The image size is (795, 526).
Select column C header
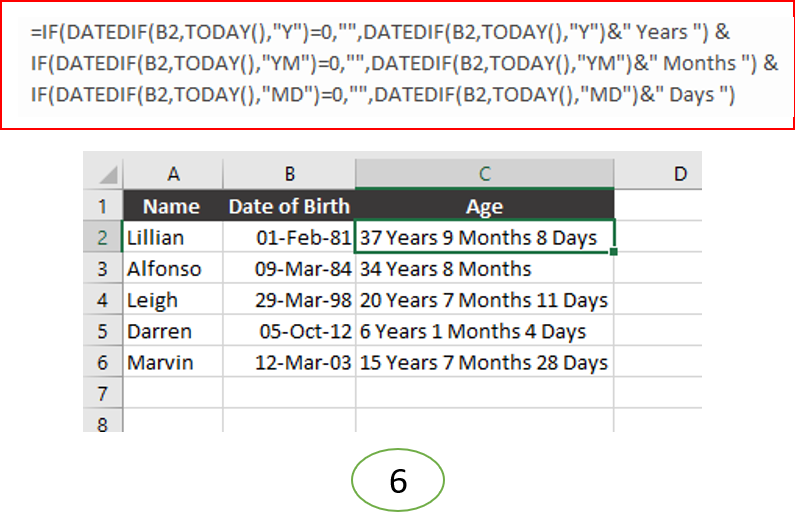(485, 174)
